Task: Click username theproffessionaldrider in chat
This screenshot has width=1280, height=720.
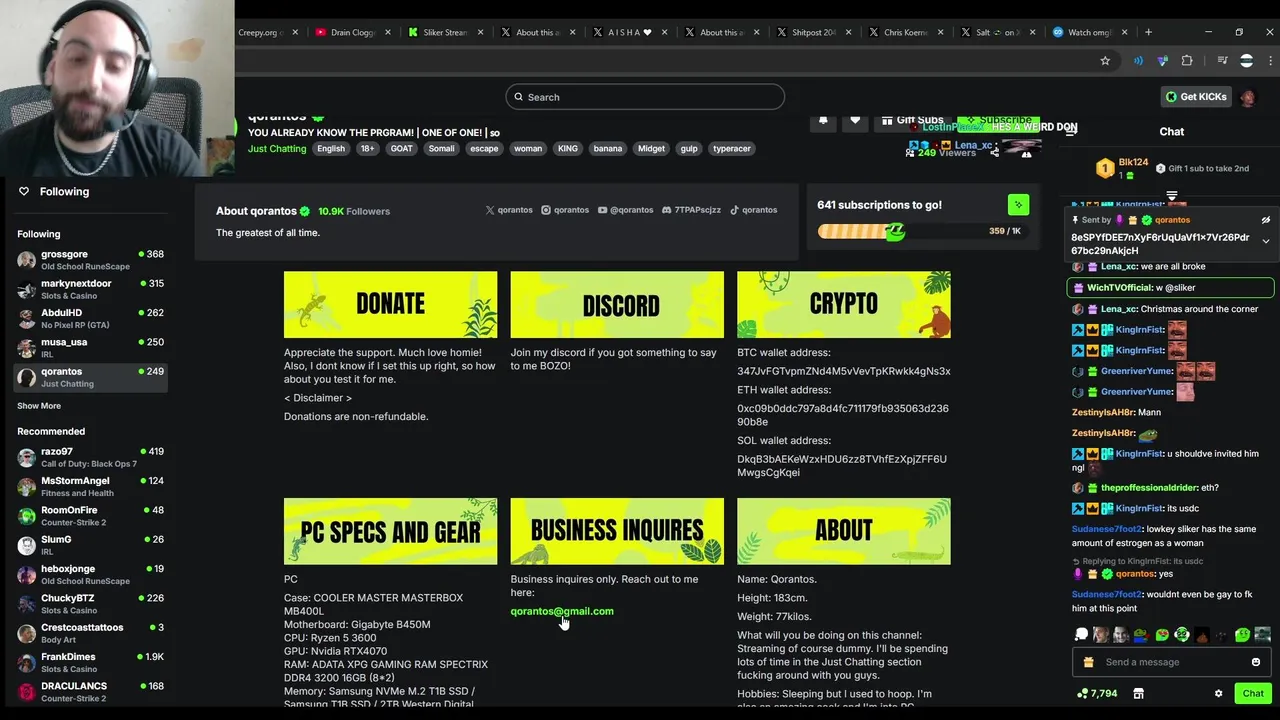Action: (x=1146, y=488)
